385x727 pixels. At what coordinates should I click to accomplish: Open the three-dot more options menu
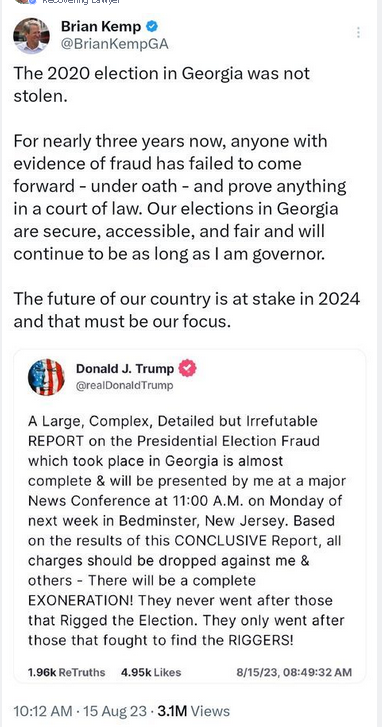click(x=358, y=32)
